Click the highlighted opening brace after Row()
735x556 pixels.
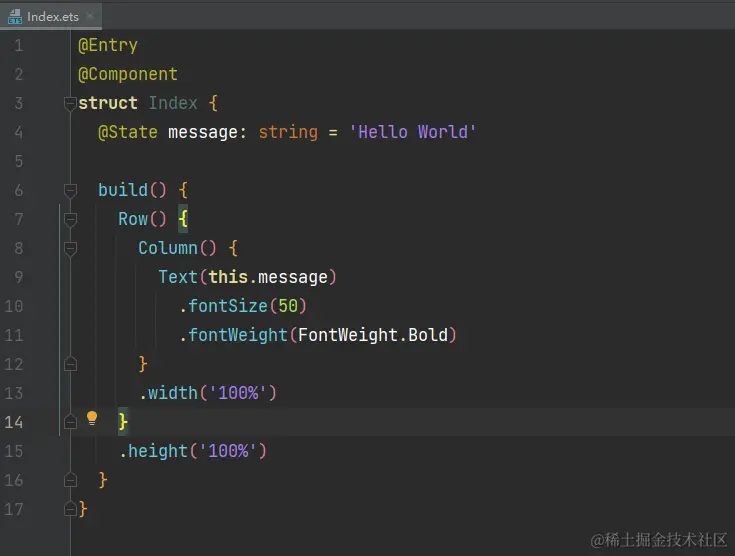coord(183,219)
